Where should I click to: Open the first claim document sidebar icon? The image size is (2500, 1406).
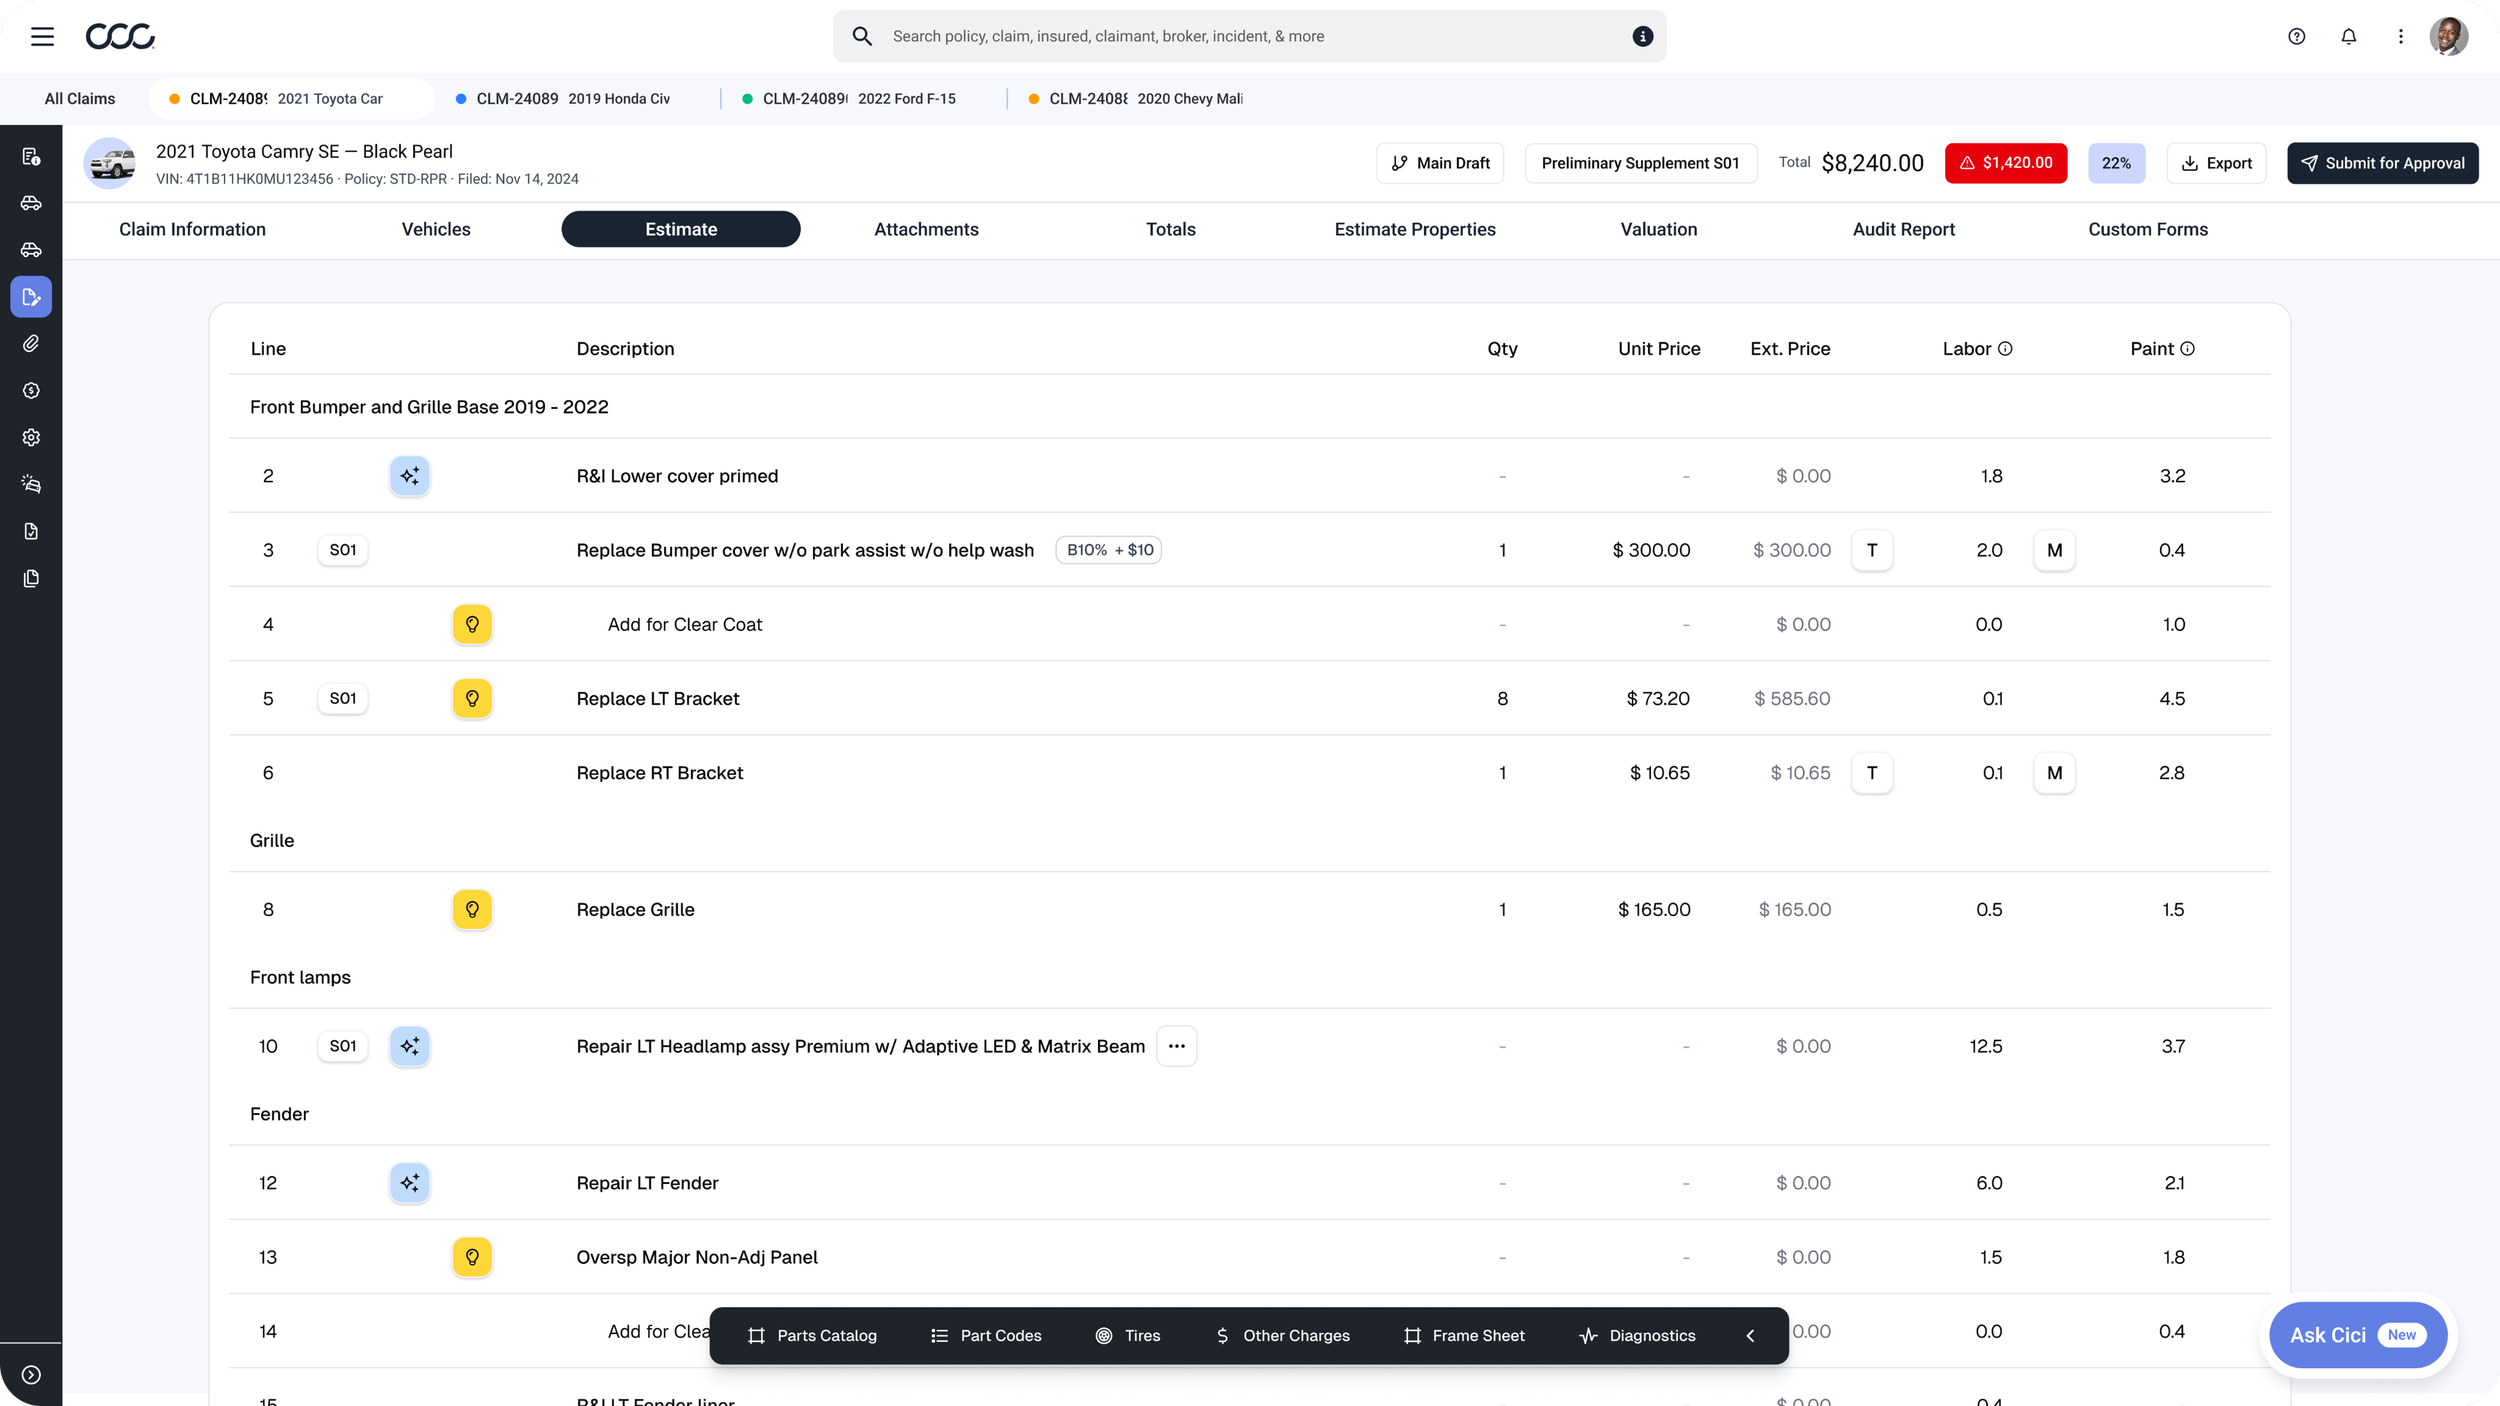31,156
